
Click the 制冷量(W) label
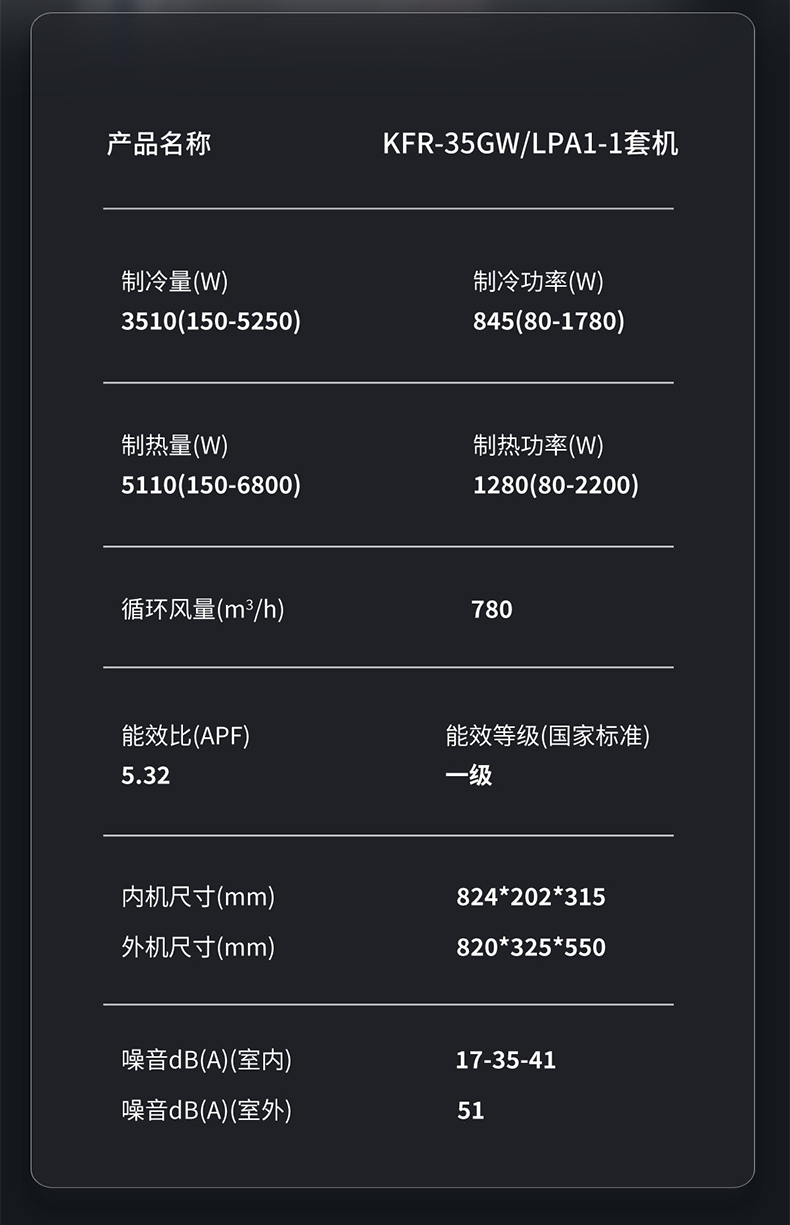(x=175, y=282)
